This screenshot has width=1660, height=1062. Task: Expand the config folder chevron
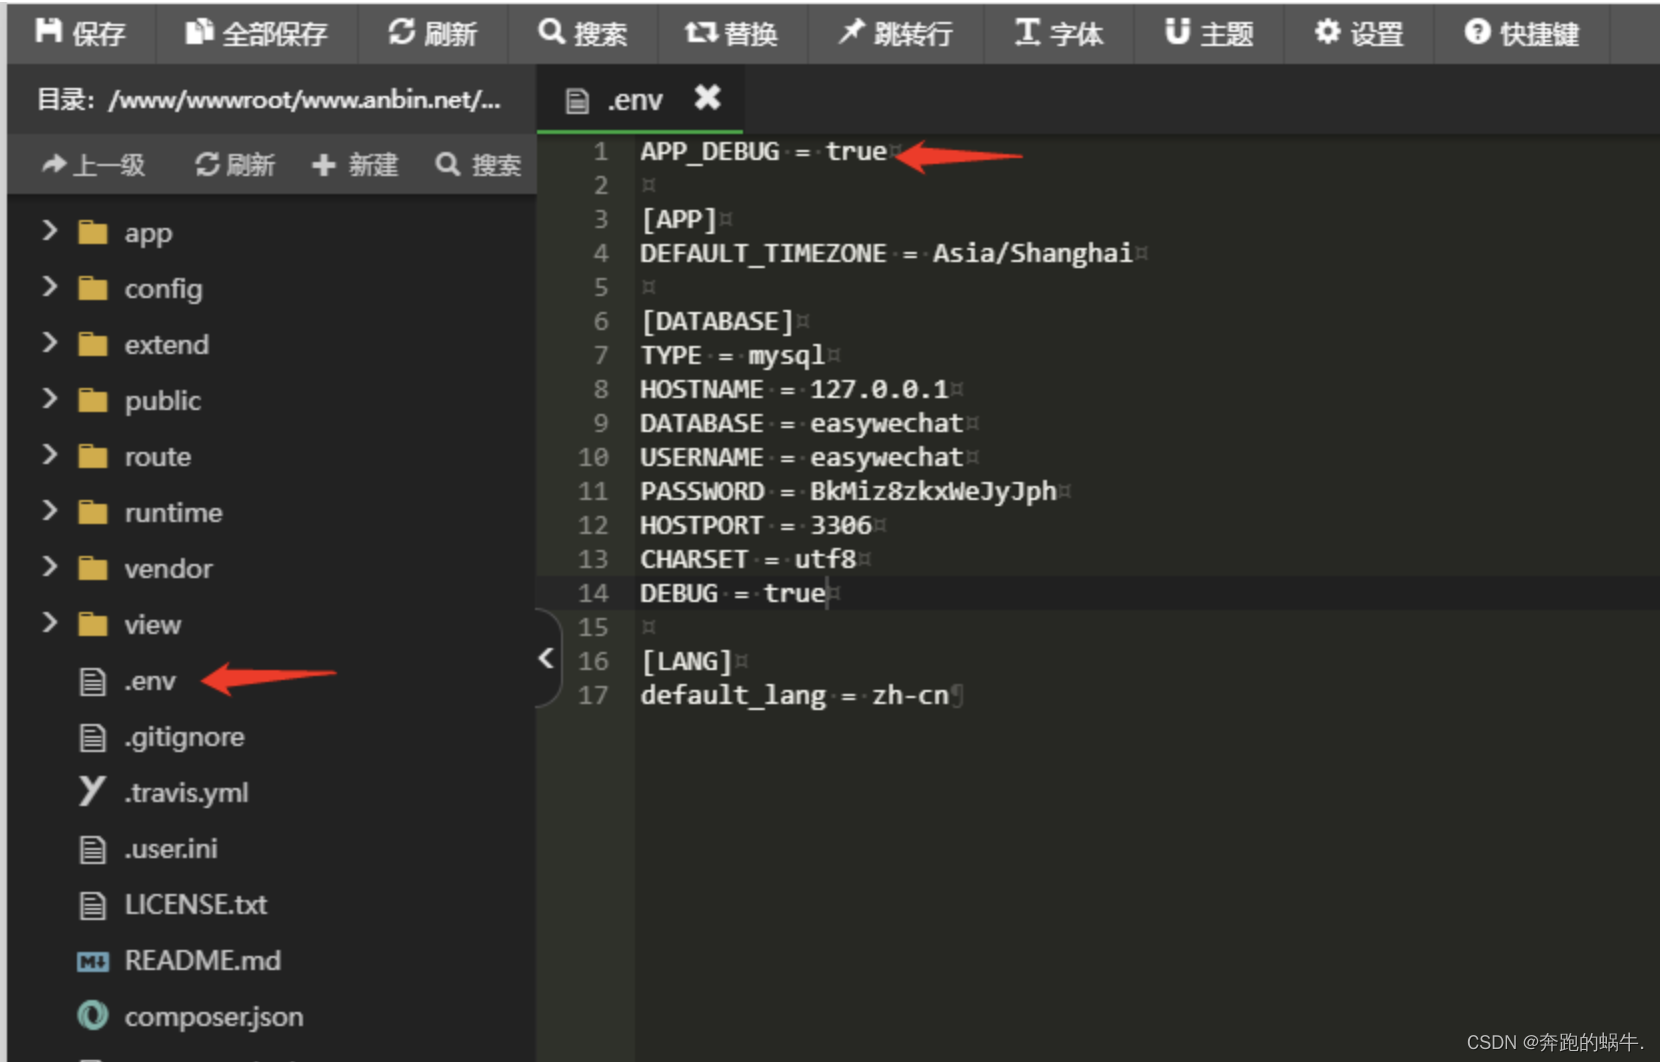pyautogui.click(x=49, y=287)
